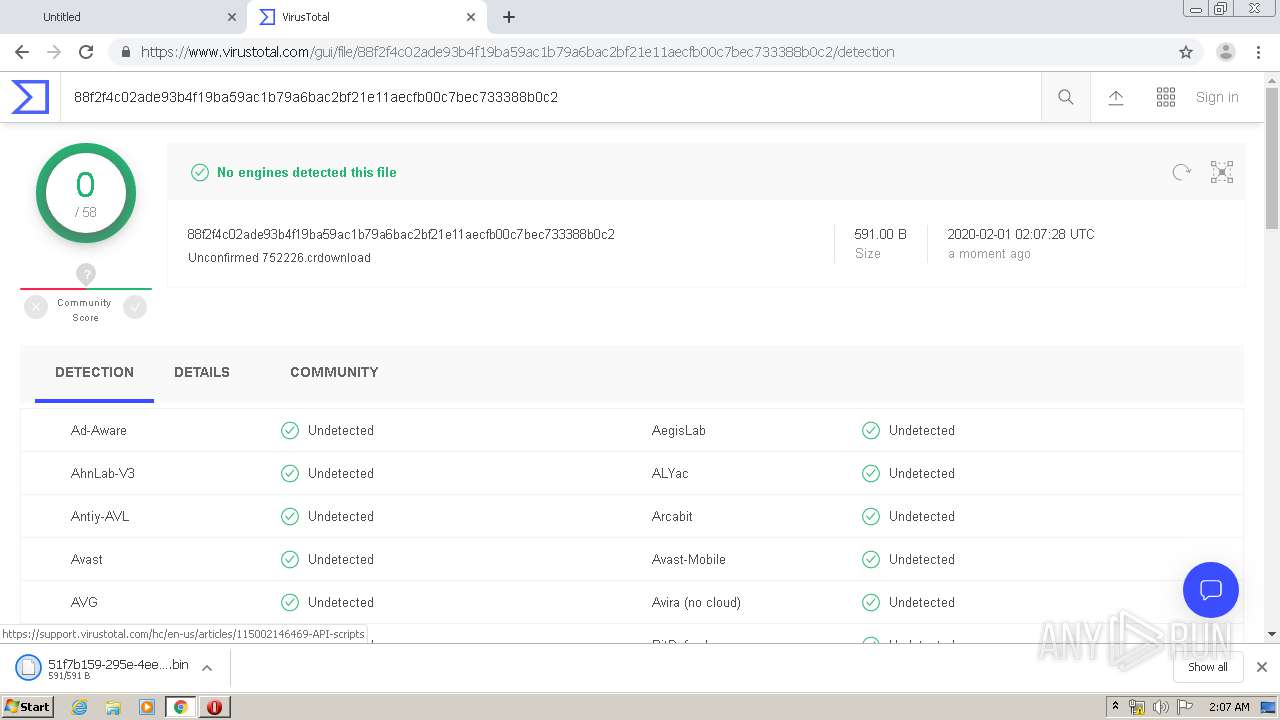Click the Ad-Aware engine row

tap(325, 430)
